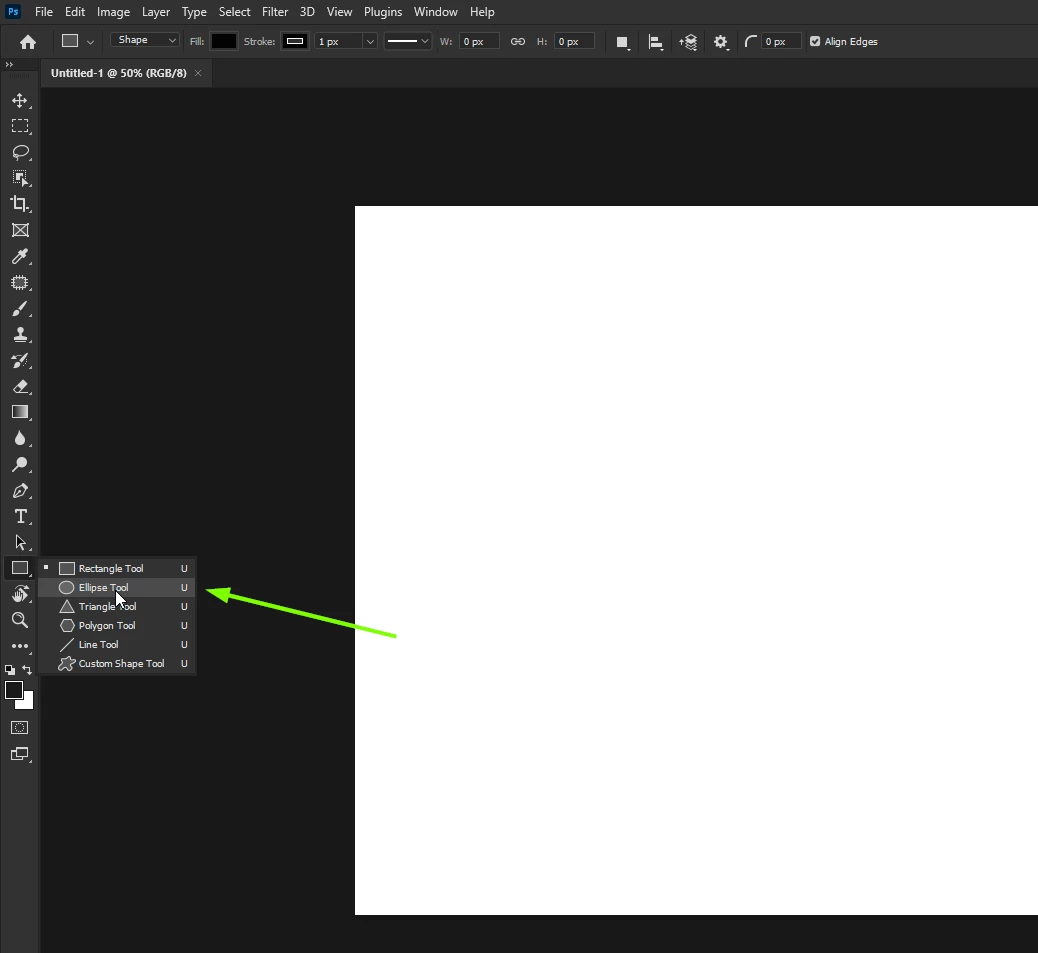Viewport: 1038px width, 953px height.
Task: Open the View menu
Action: [339, 12]
